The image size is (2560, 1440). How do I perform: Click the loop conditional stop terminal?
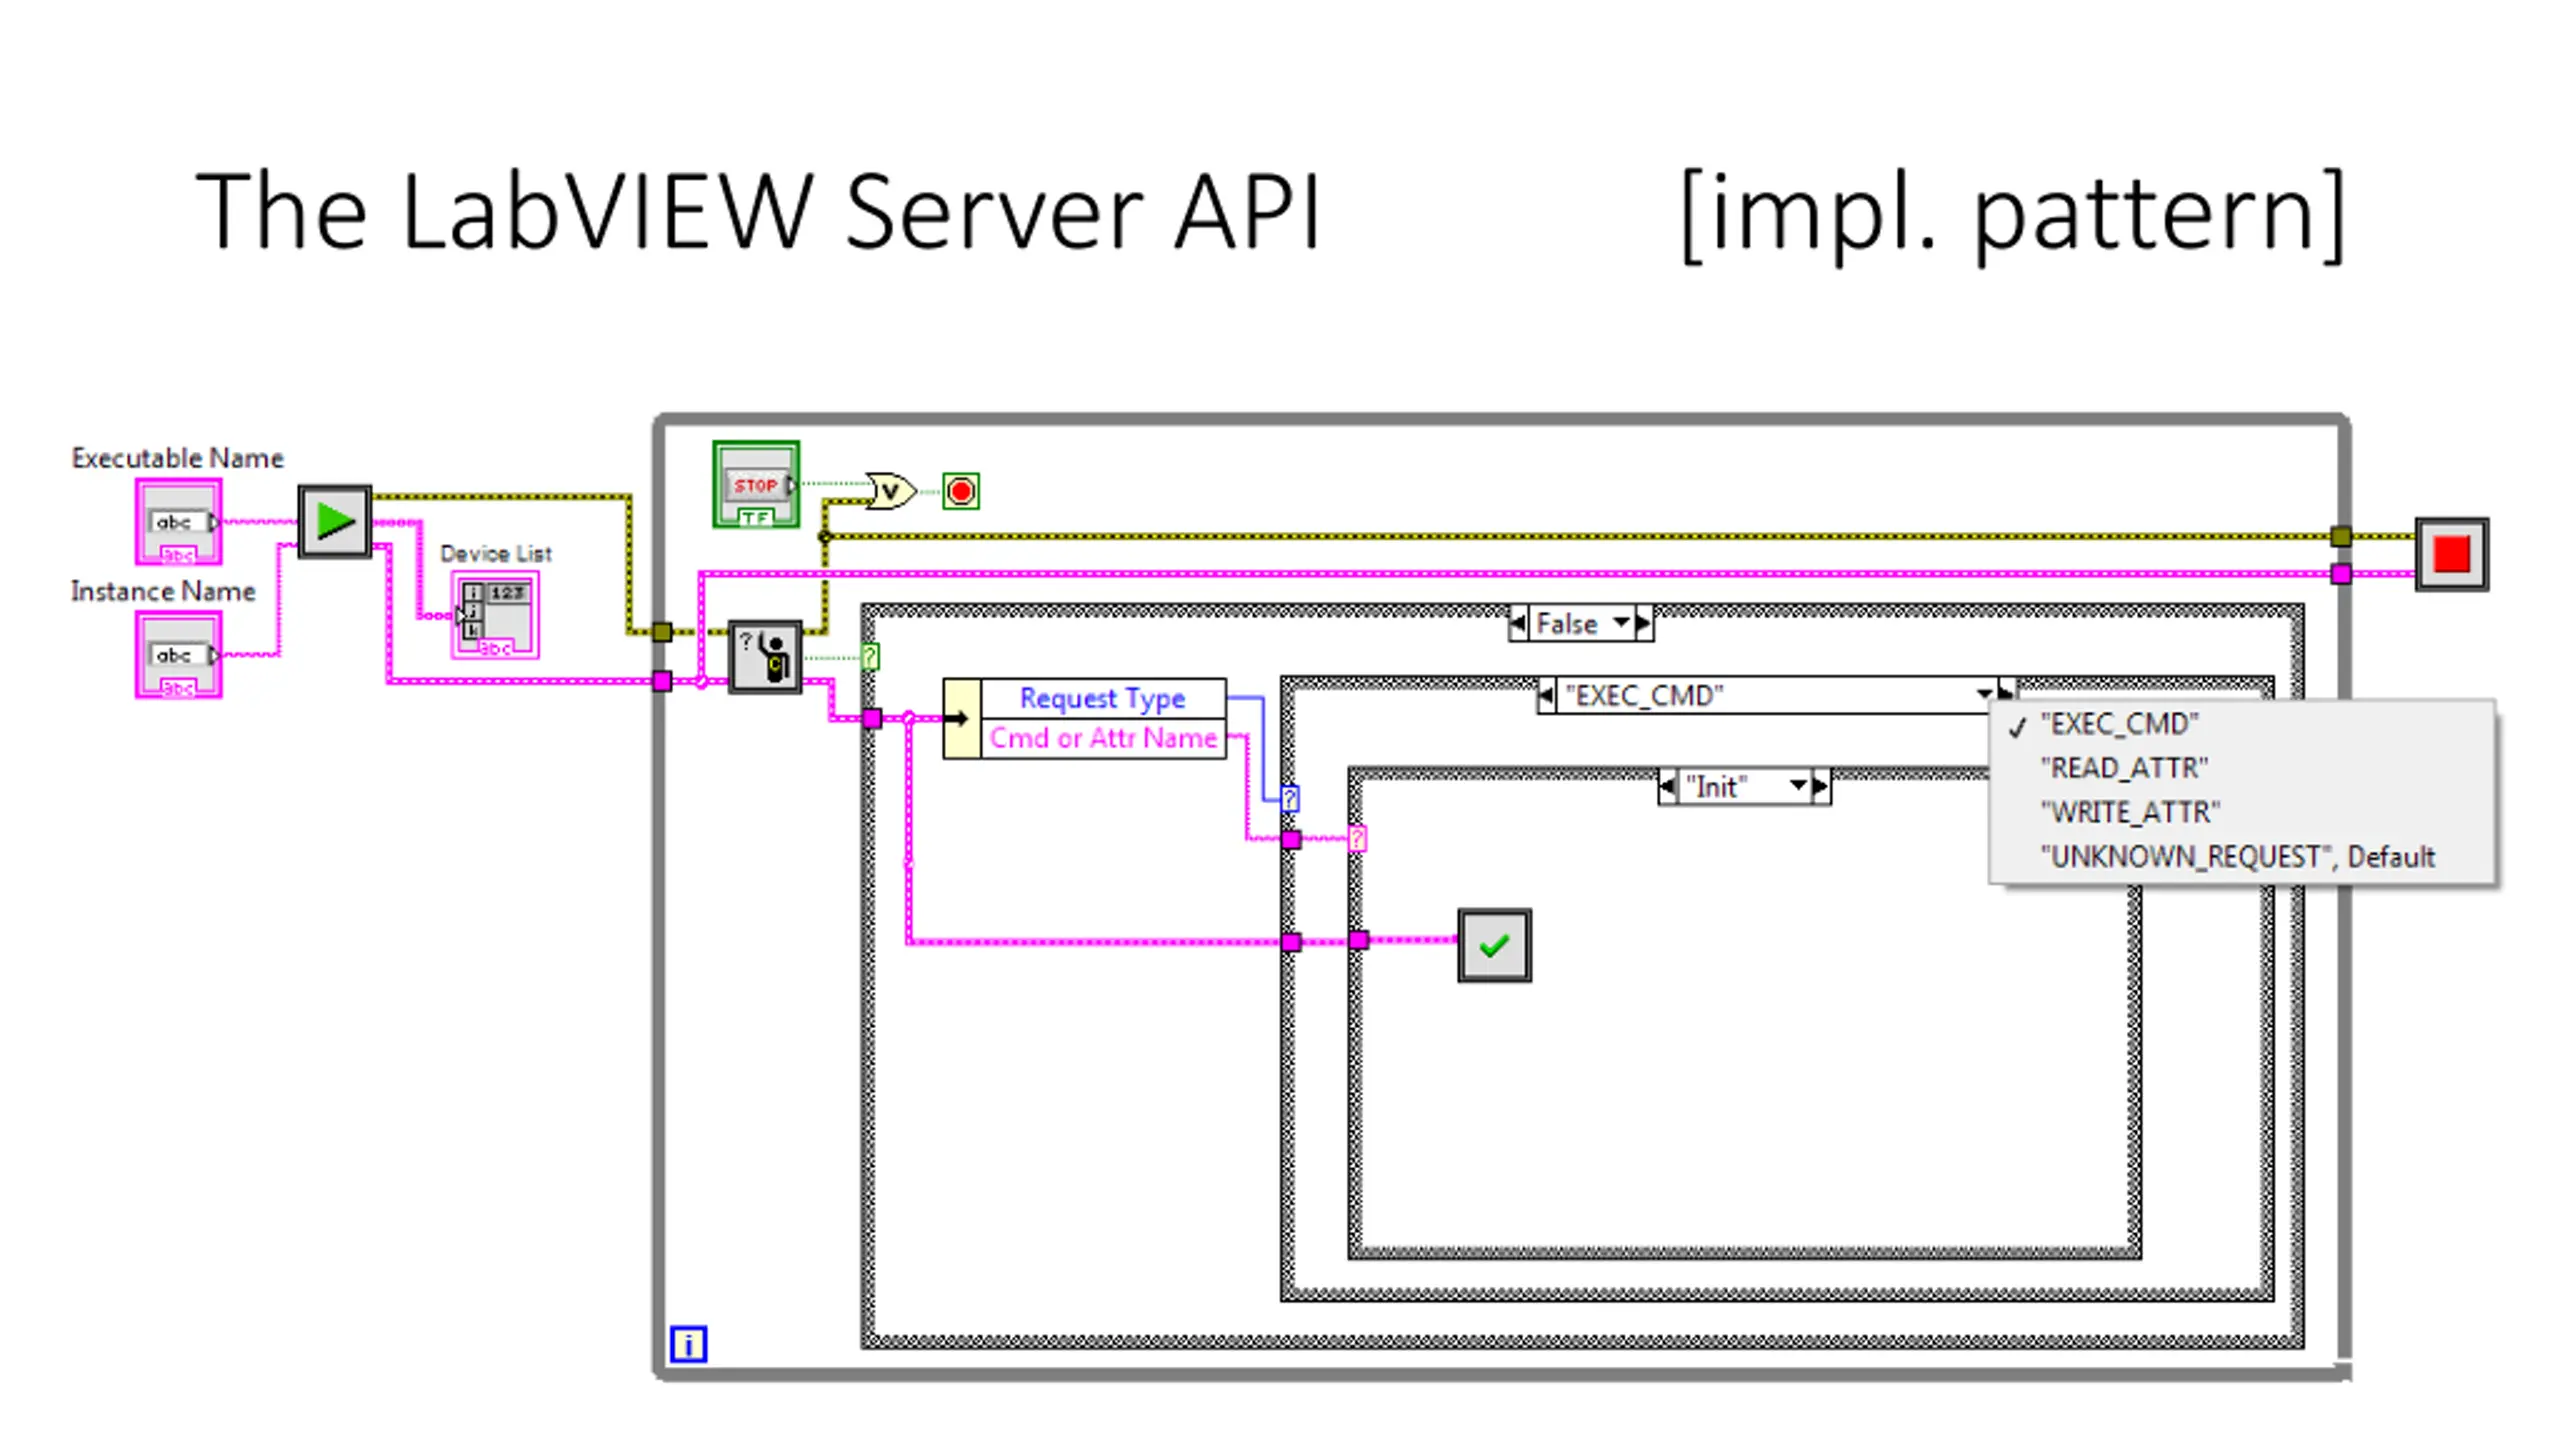(961, 491)
